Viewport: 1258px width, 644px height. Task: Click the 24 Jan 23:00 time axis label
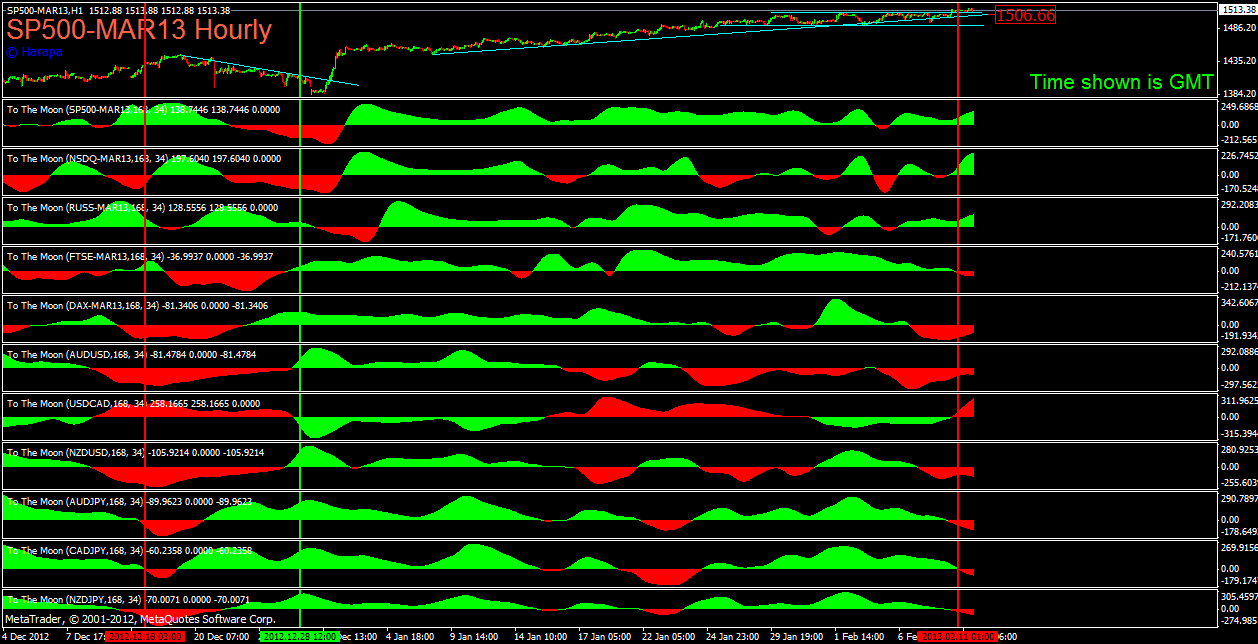(x=732, y=636)
